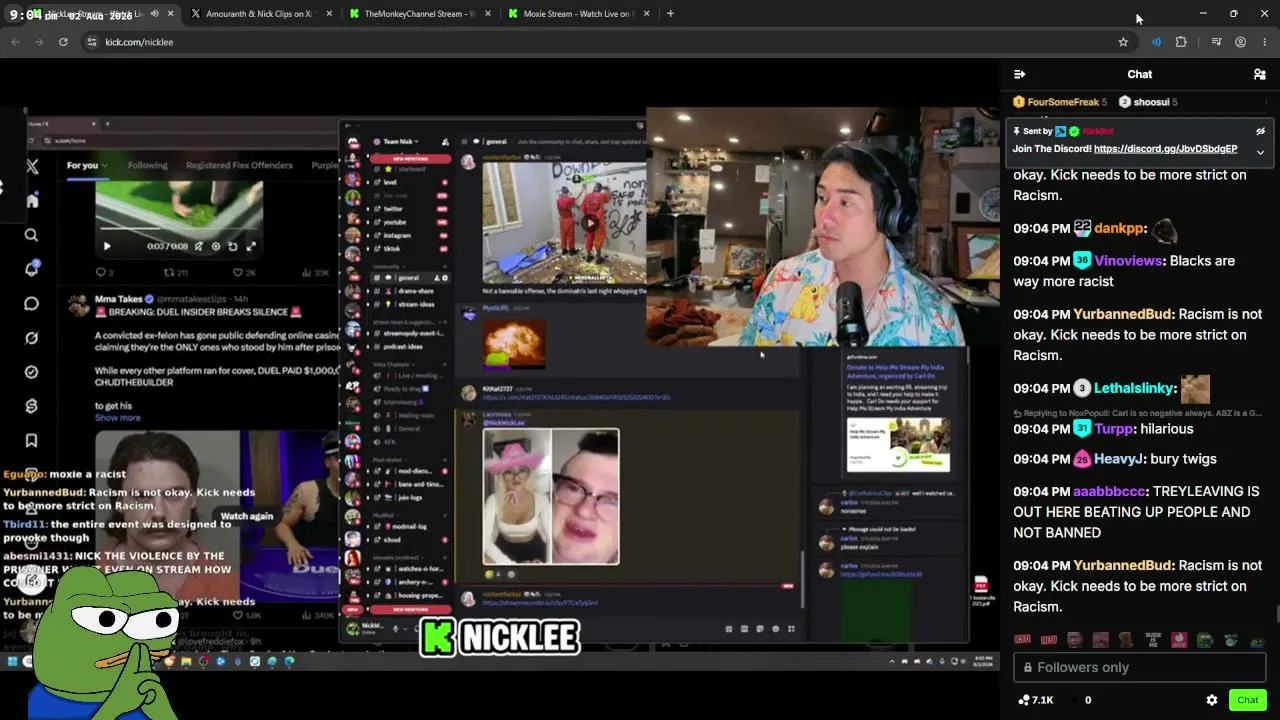
Task: Mute the audio-playing first tab
Action: tap(154, 14)
